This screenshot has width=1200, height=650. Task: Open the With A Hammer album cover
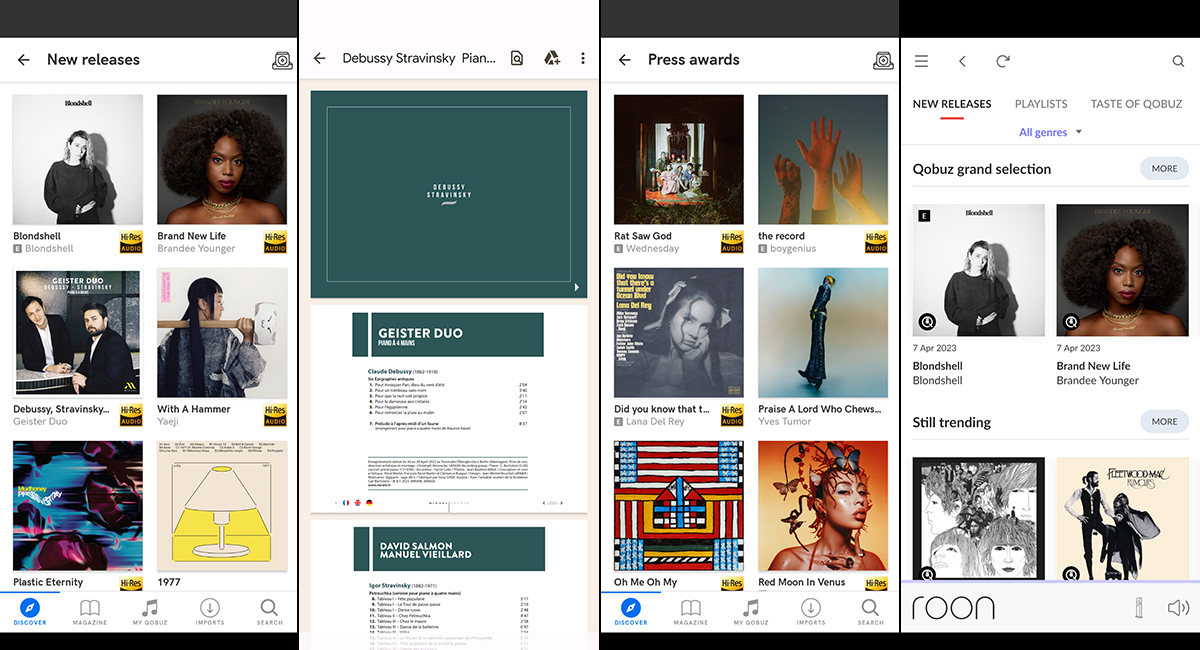[222, 333]
